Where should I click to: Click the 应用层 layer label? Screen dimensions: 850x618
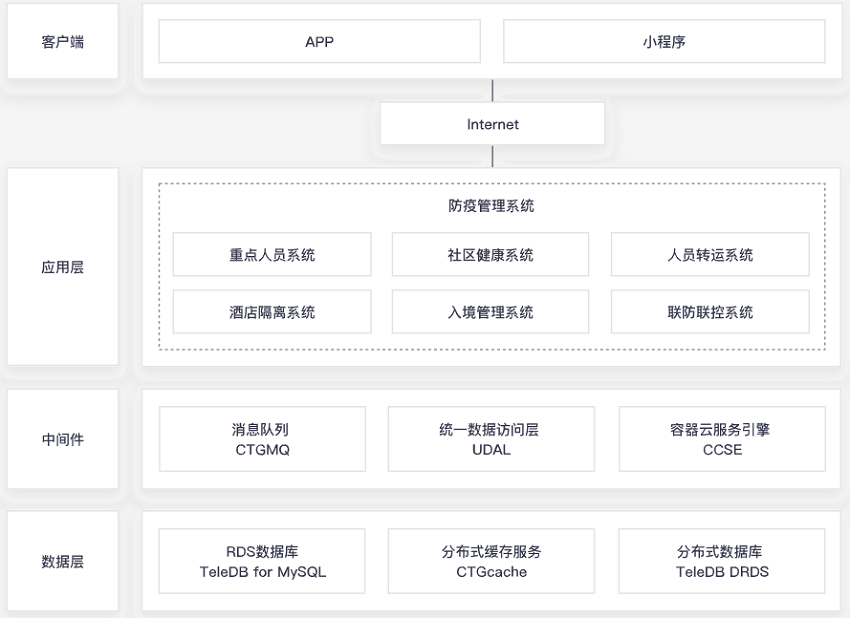[62, 267]
